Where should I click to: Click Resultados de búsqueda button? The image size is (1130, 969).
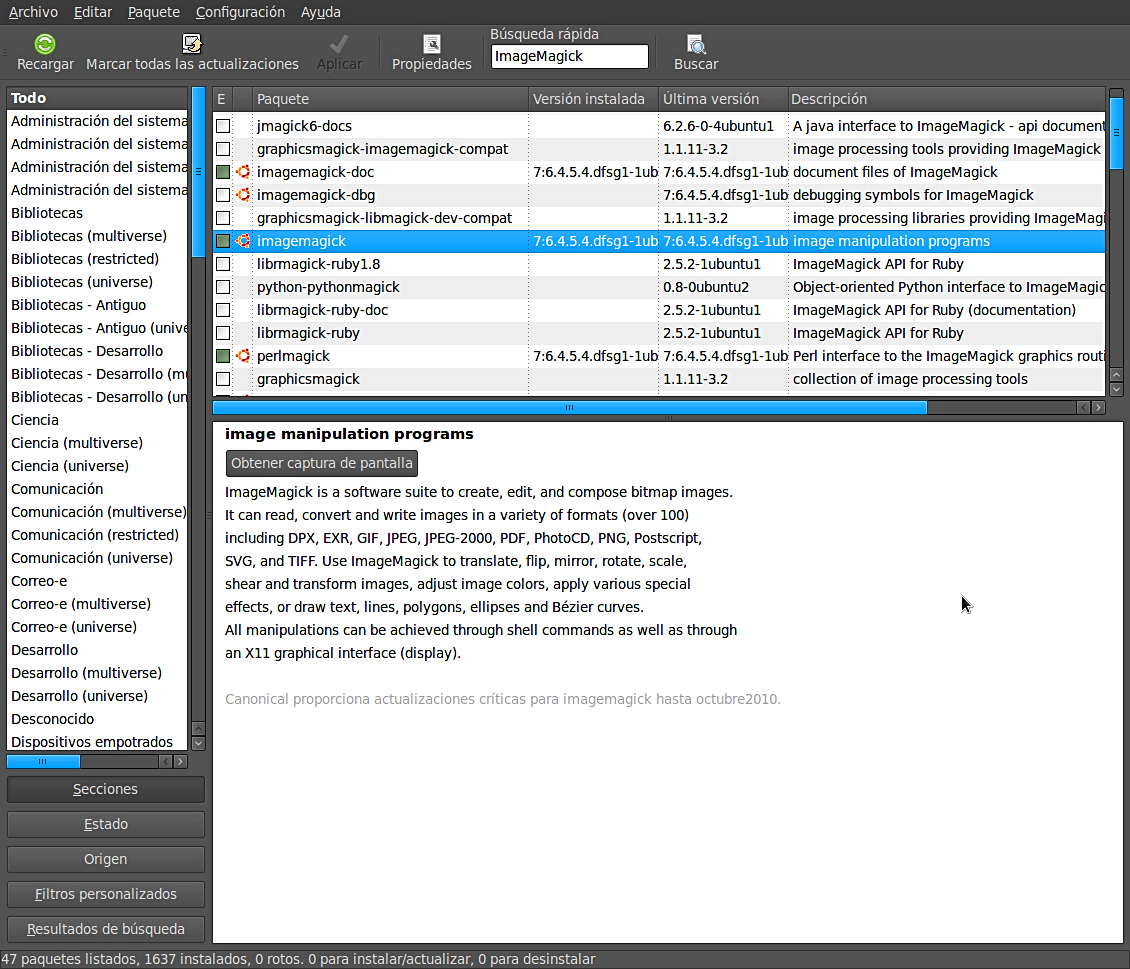(x=105, y=929)
